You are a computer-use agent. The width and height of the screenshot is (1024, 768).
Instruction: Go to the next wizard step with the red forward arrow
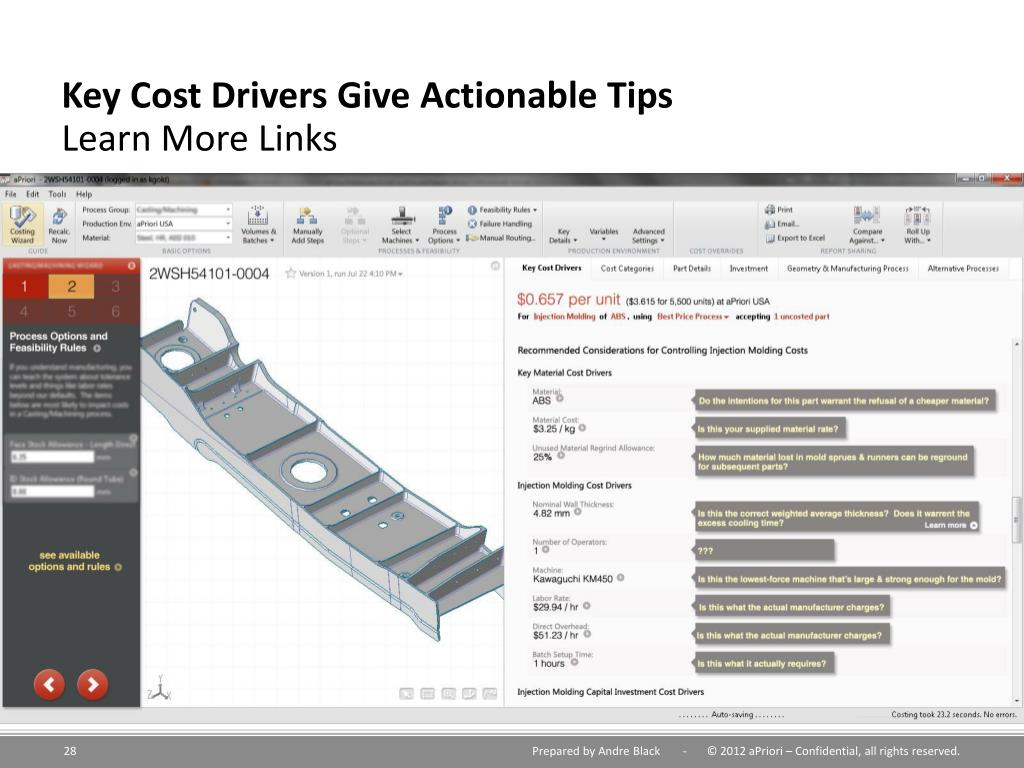93,684
